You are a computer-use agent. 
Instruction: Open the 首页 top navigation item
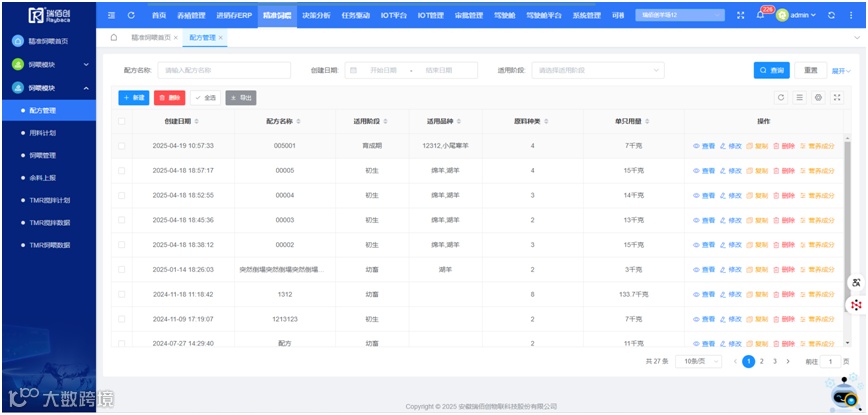tap(159, 15)
